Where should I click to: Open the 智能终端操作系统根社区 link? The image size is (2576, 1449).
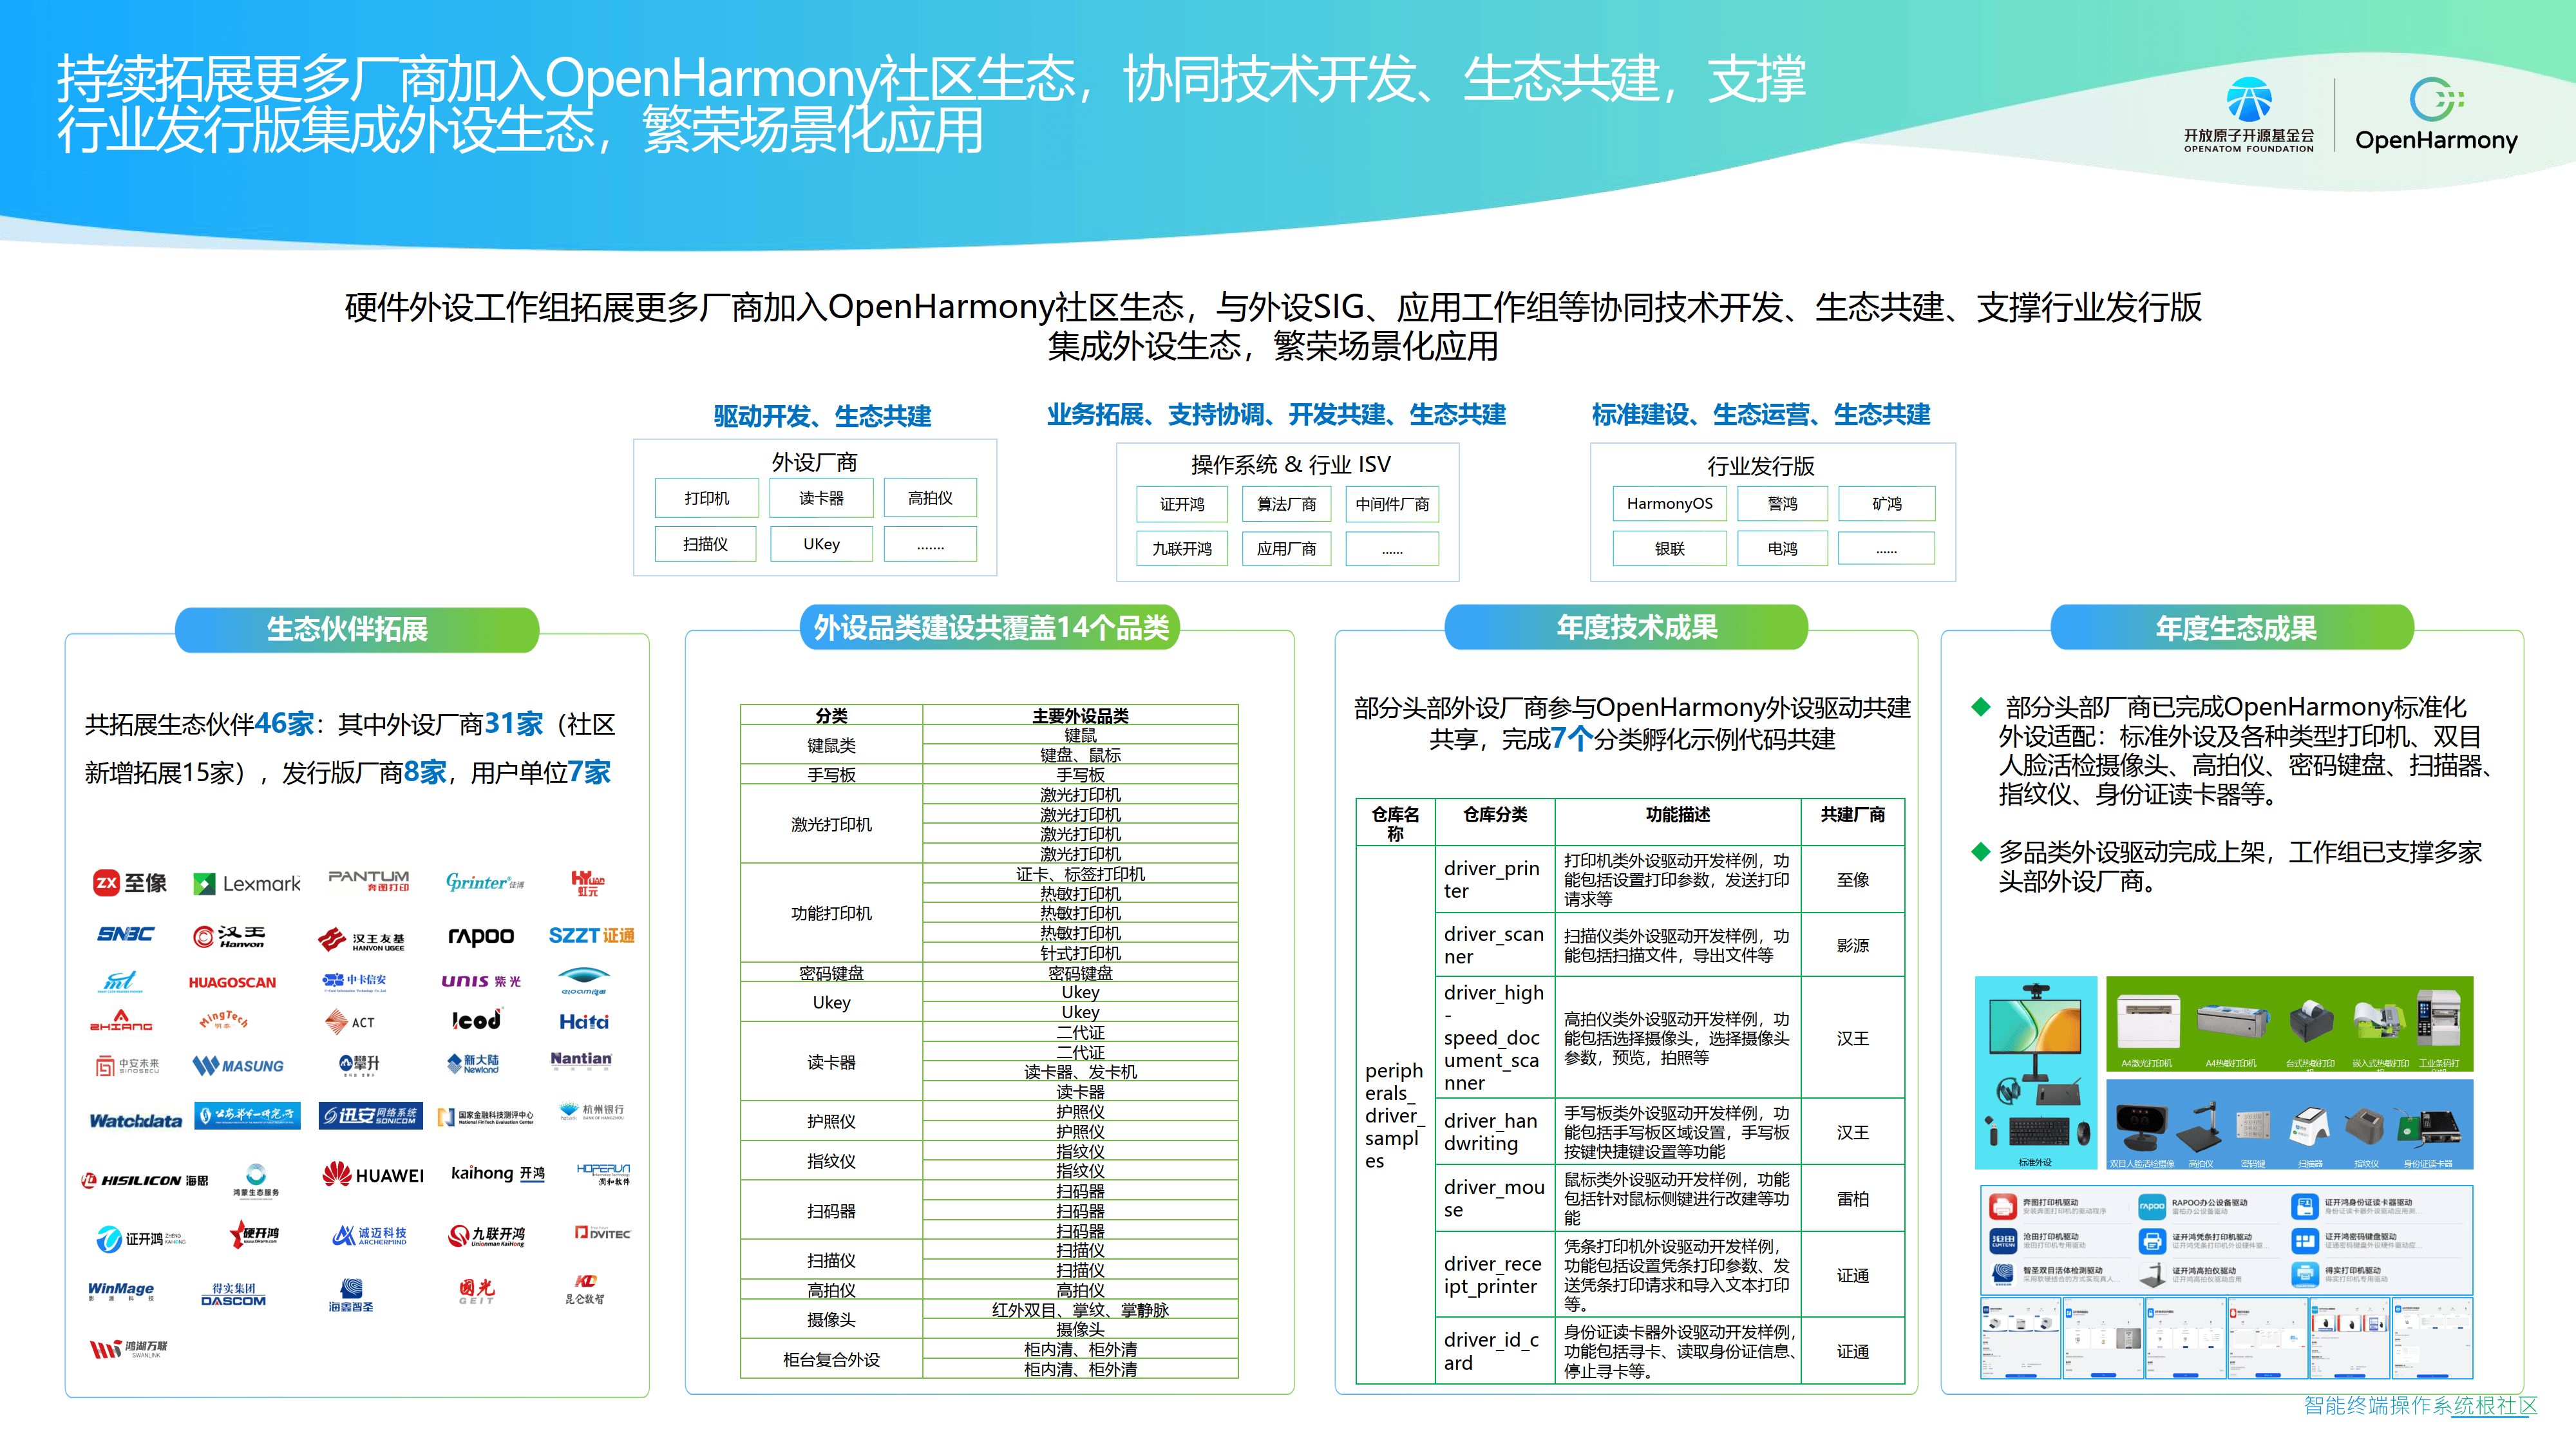coord(2420,1405)
